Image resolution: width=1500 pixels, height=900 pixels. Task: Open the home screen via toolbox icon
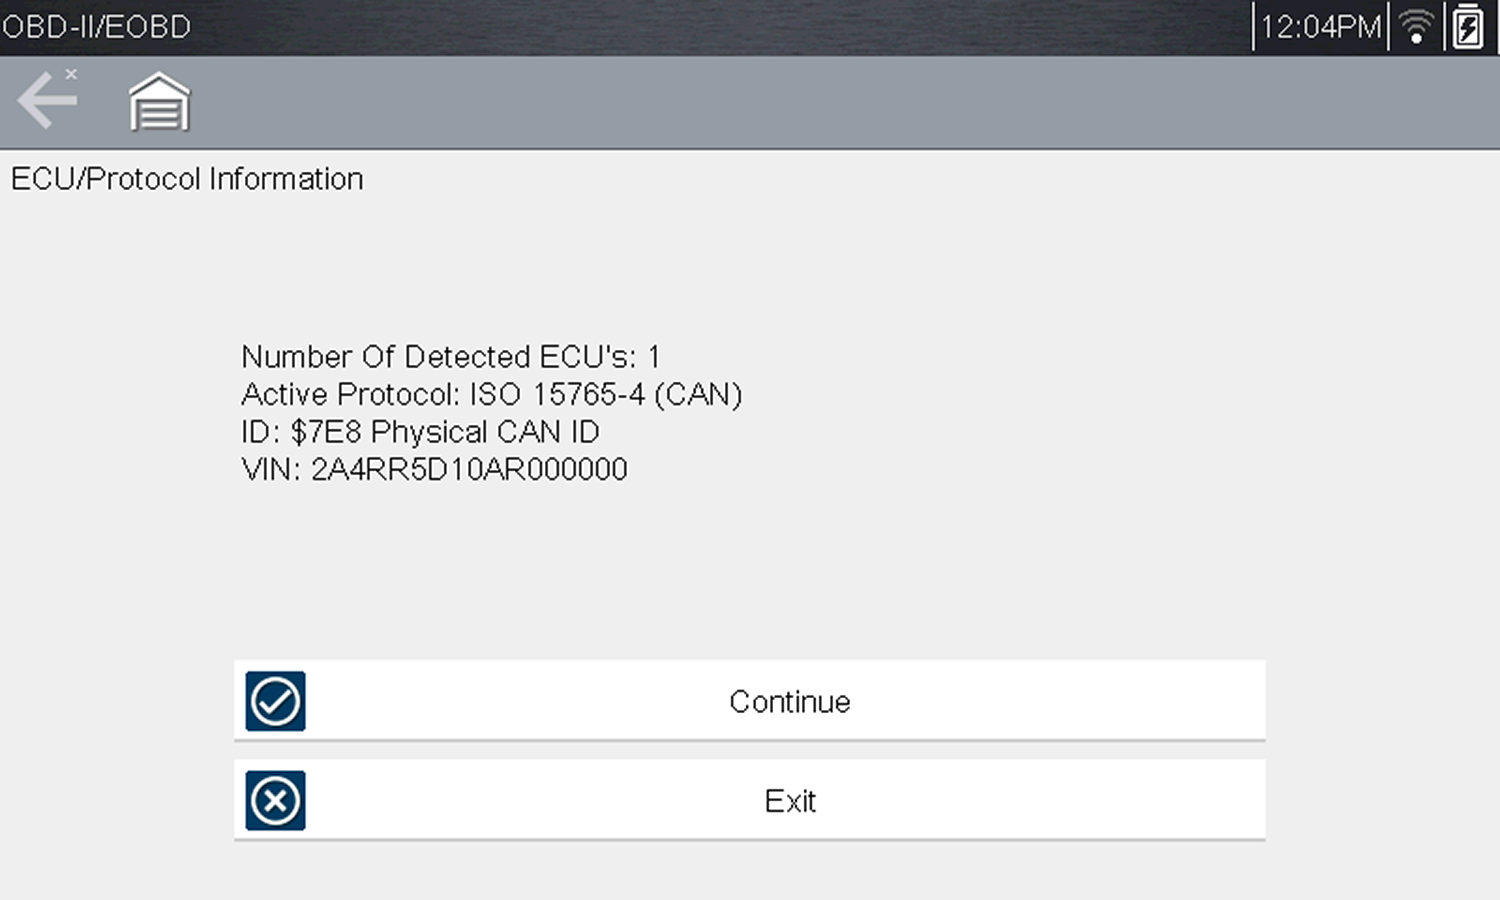(x=157, y=101)
